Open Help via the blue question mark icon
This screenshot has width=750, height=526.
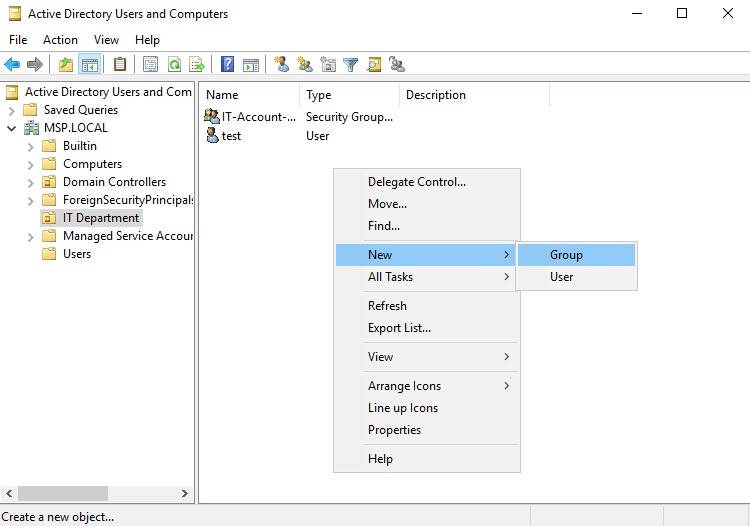(x=227, y=65)
